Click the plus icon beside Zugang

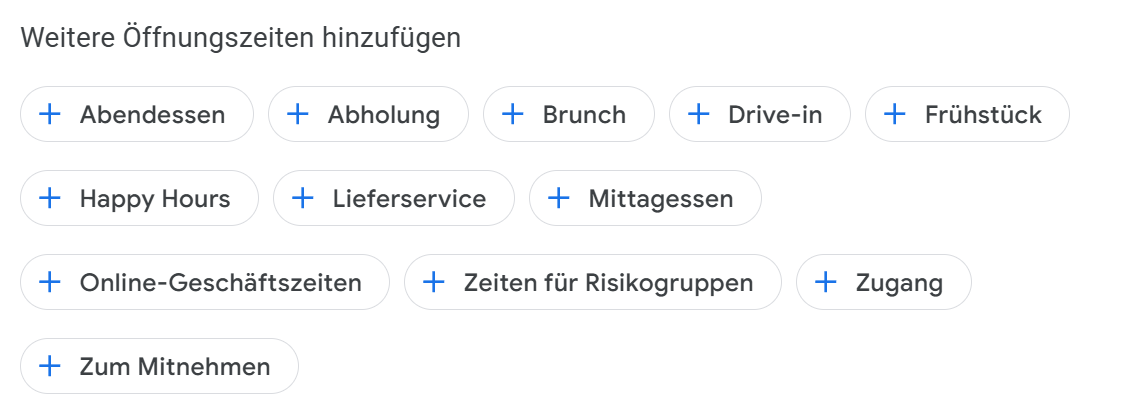point(826,283)
